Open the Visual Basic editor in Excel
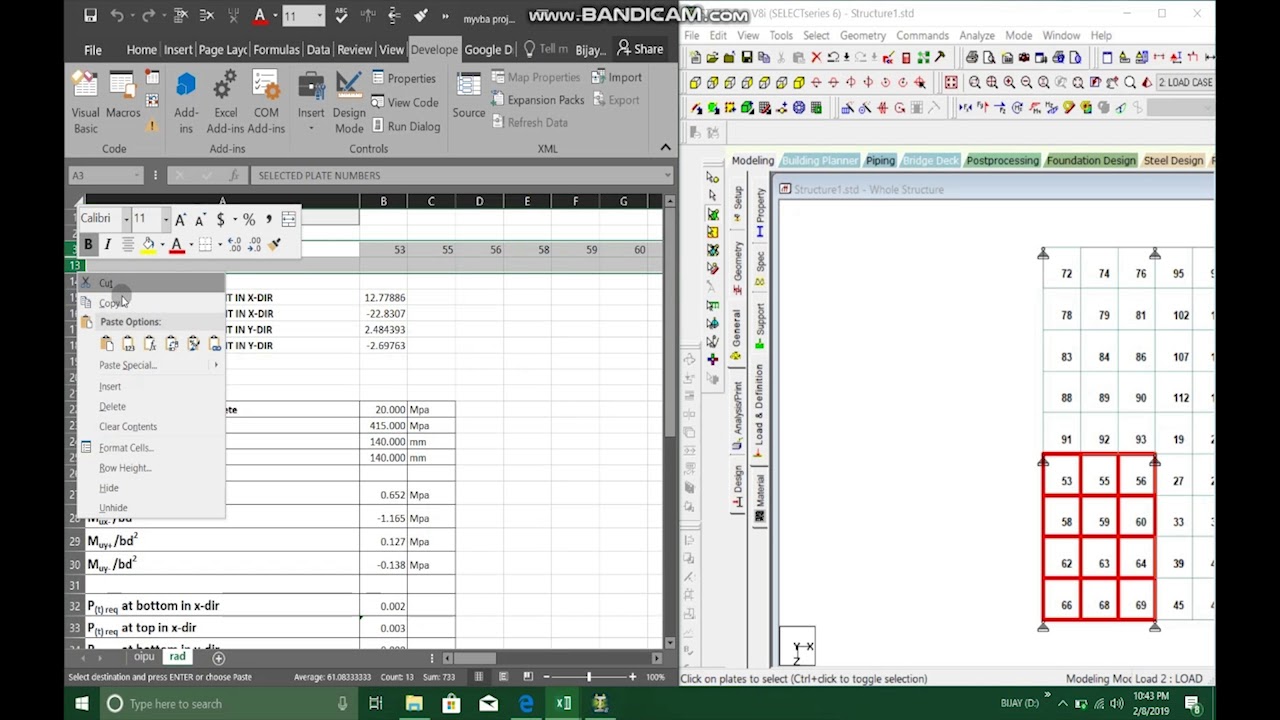The image size is (1280, 720). coord(85,103)
